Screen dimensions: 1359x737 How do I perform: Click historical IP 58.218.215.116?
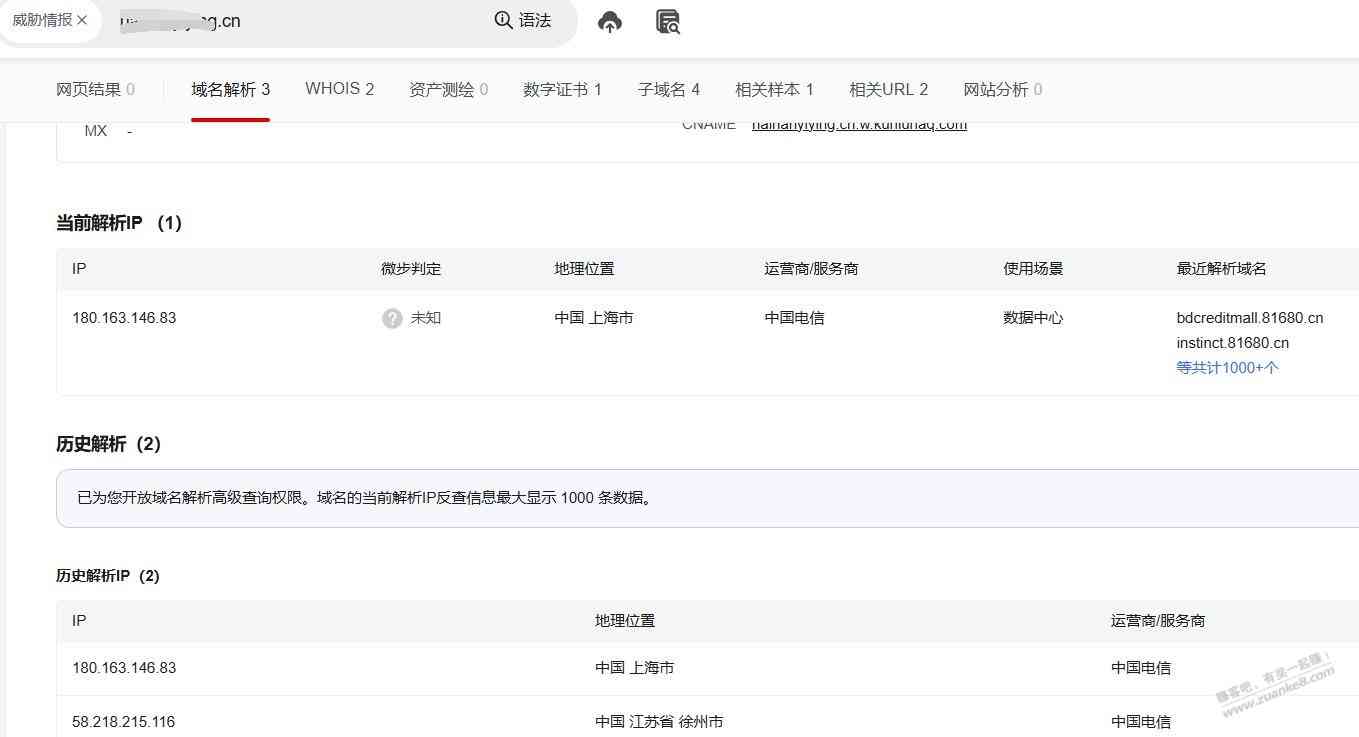124,721
